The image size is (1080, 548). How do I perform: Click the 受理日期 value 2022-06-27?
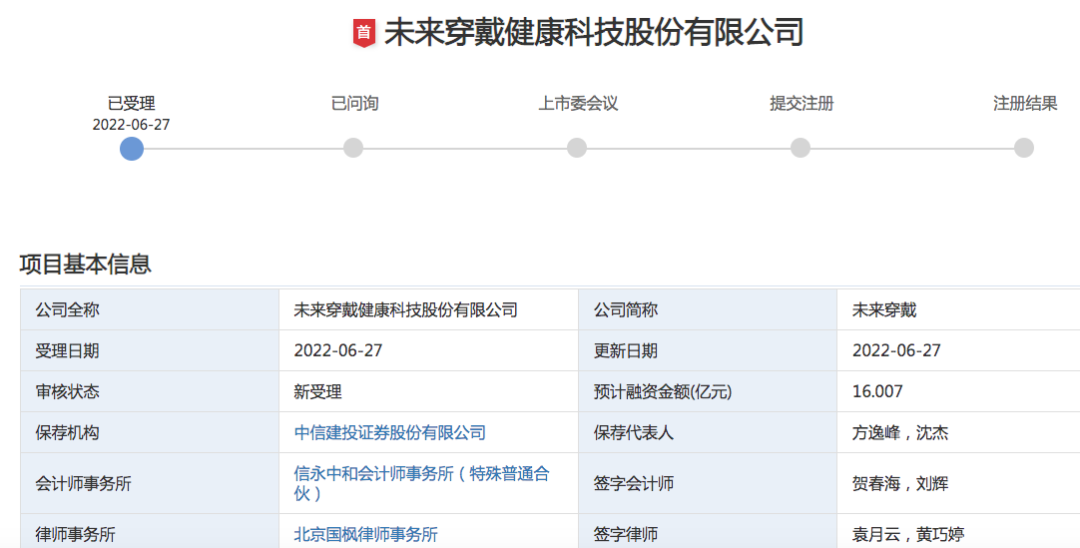tap(338, 350)
